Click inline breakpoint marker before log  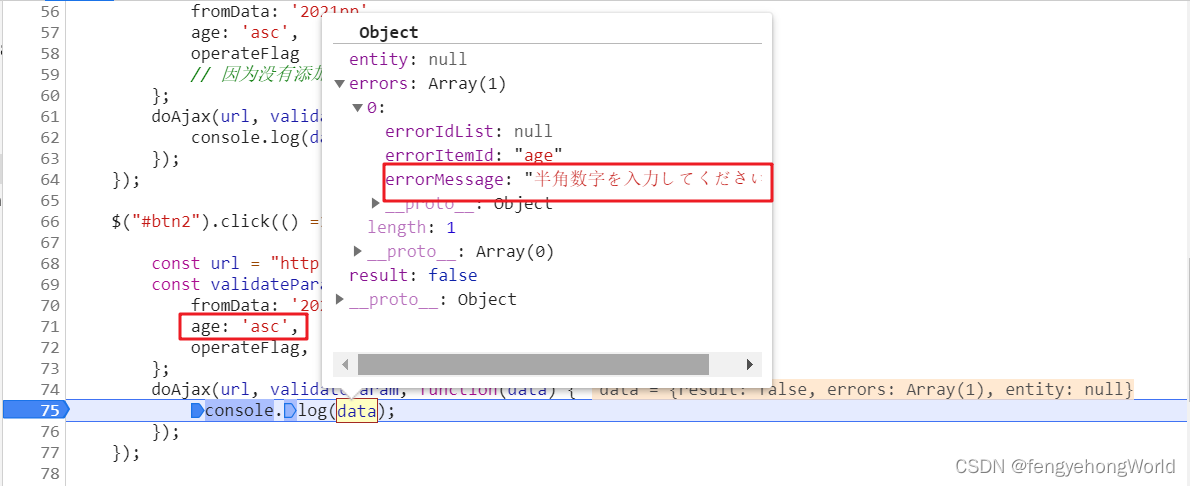(x=290, y=411)
